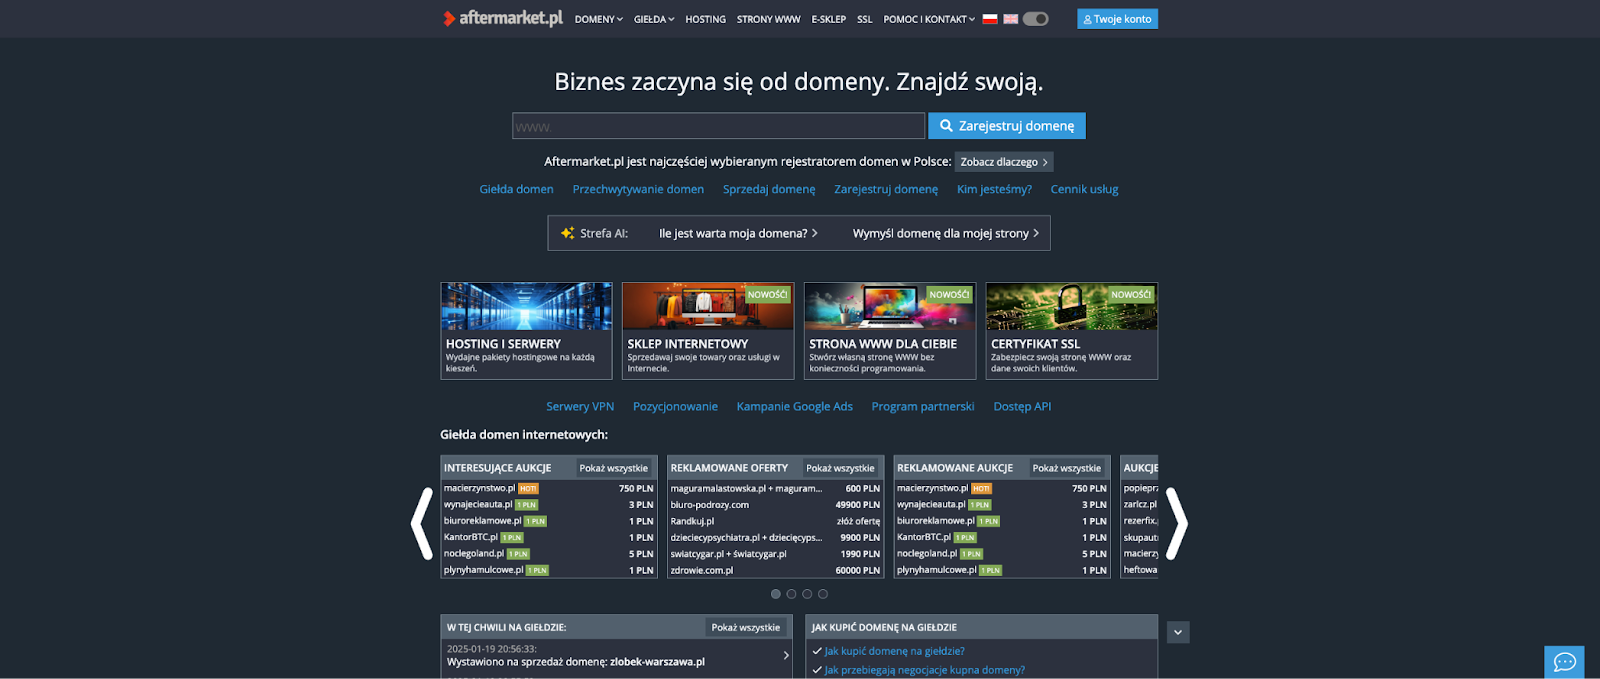Open Sprzedaj domenę link
The image size is (1600, 679).
[769, 189]
